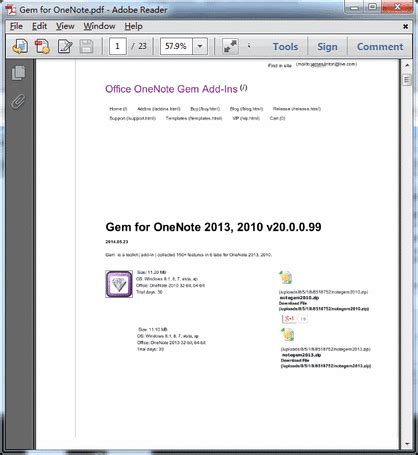
Task: Open the Help menu
Action: pos(133,26)
